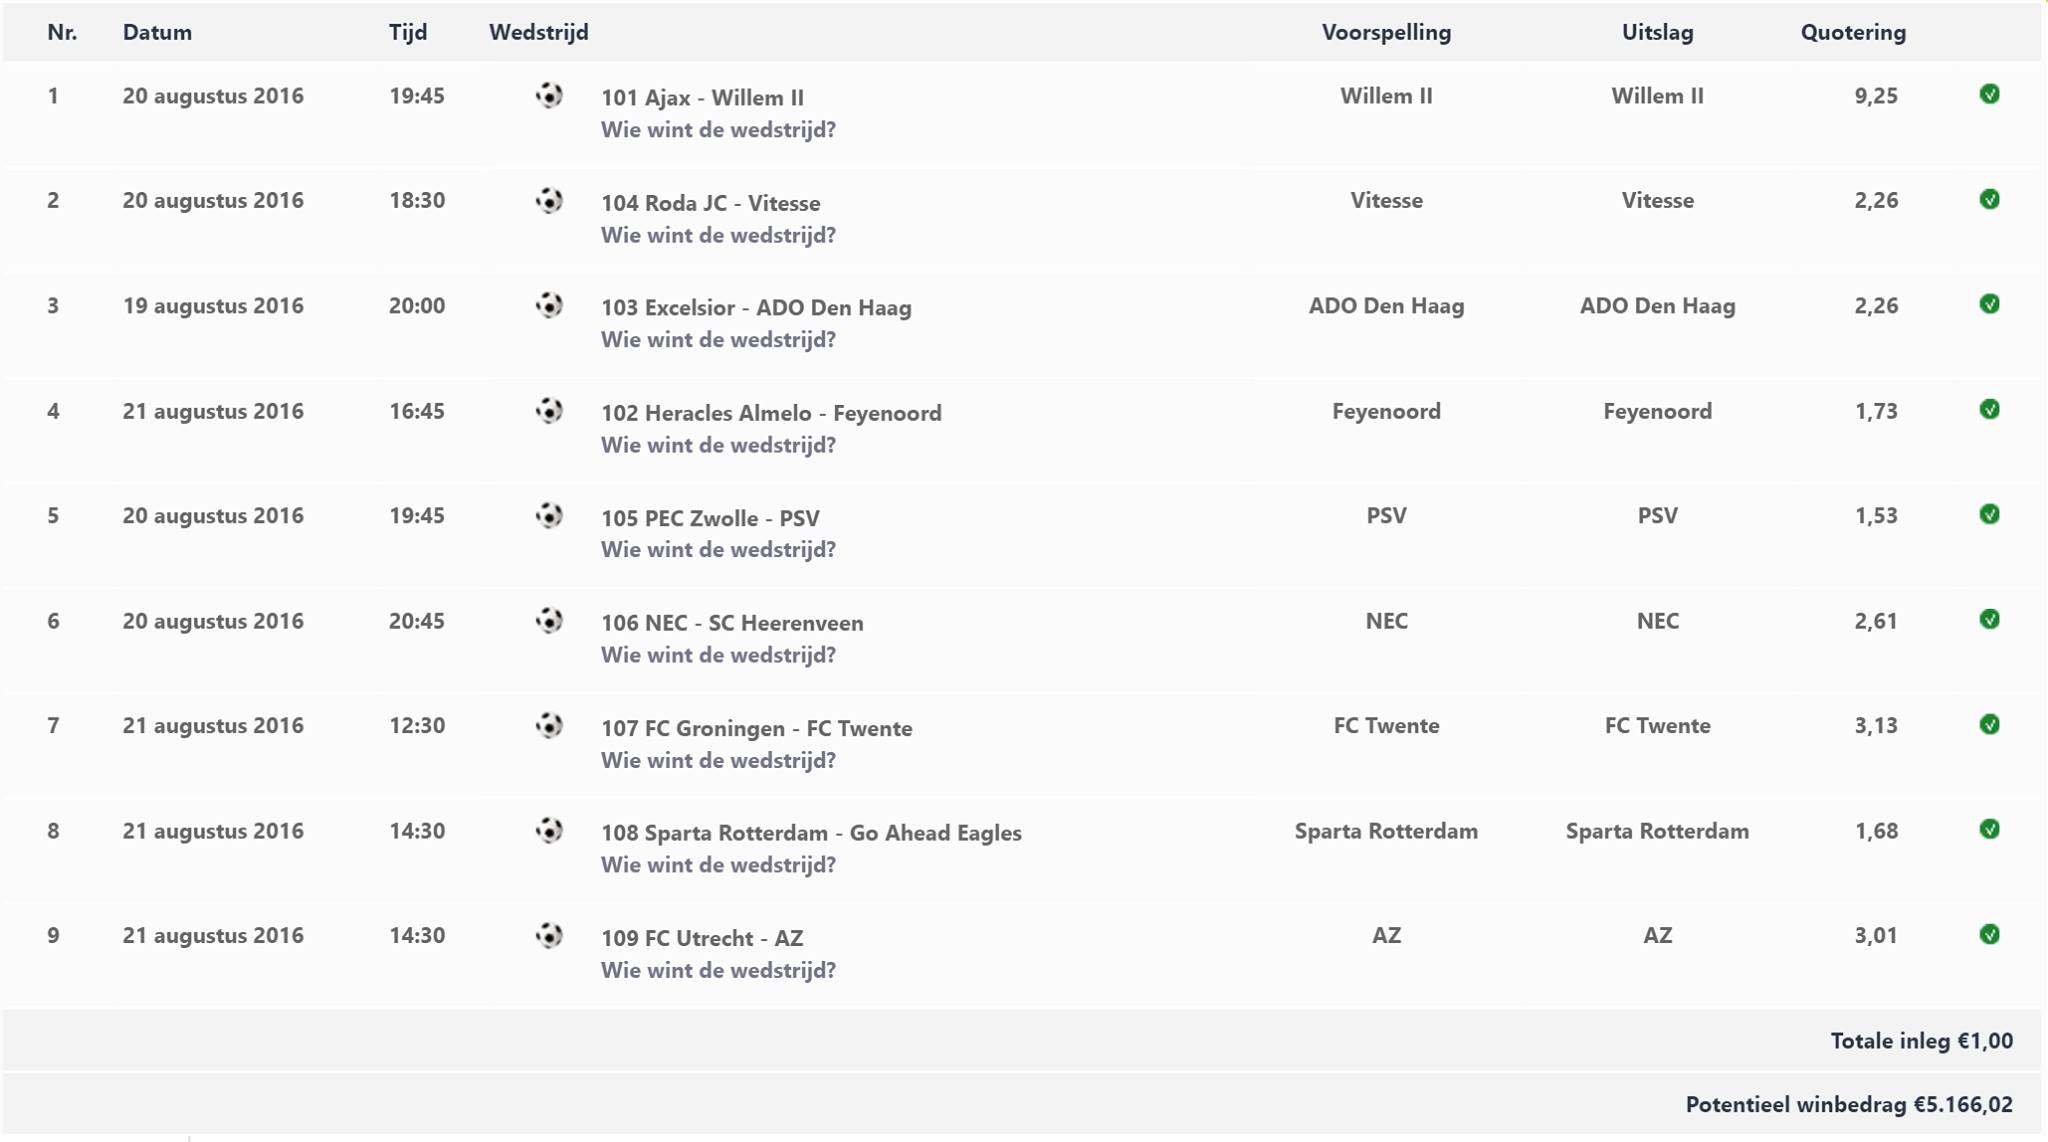Click the soccer ball icon for Roda JC - Vitesse
2048x1142 pixels.
coord(548,201)
